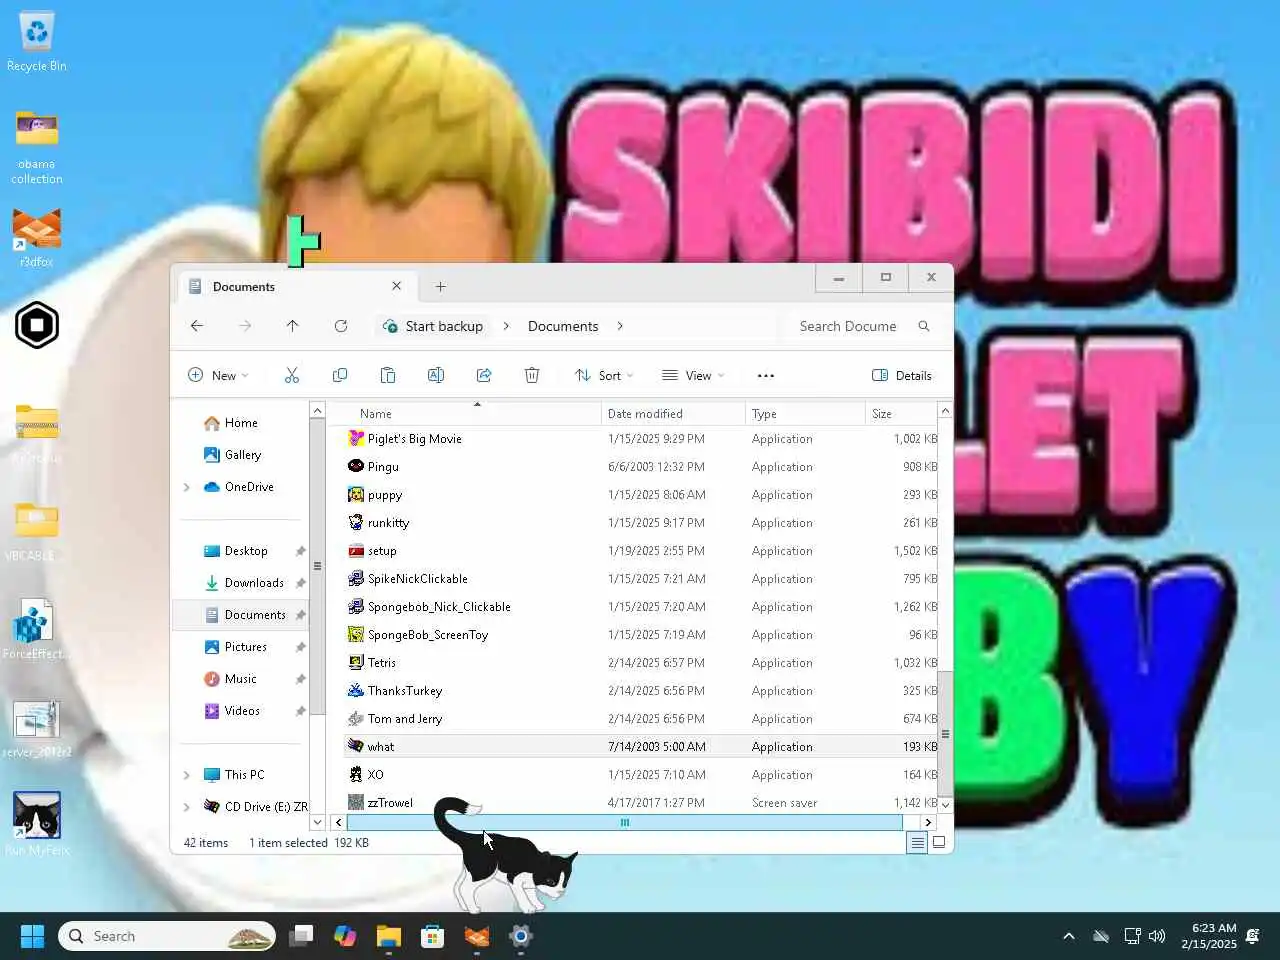Screen dimensions: 1280x960
Task: Click the Cut toolbar icon
Action: tap(292, 375)
